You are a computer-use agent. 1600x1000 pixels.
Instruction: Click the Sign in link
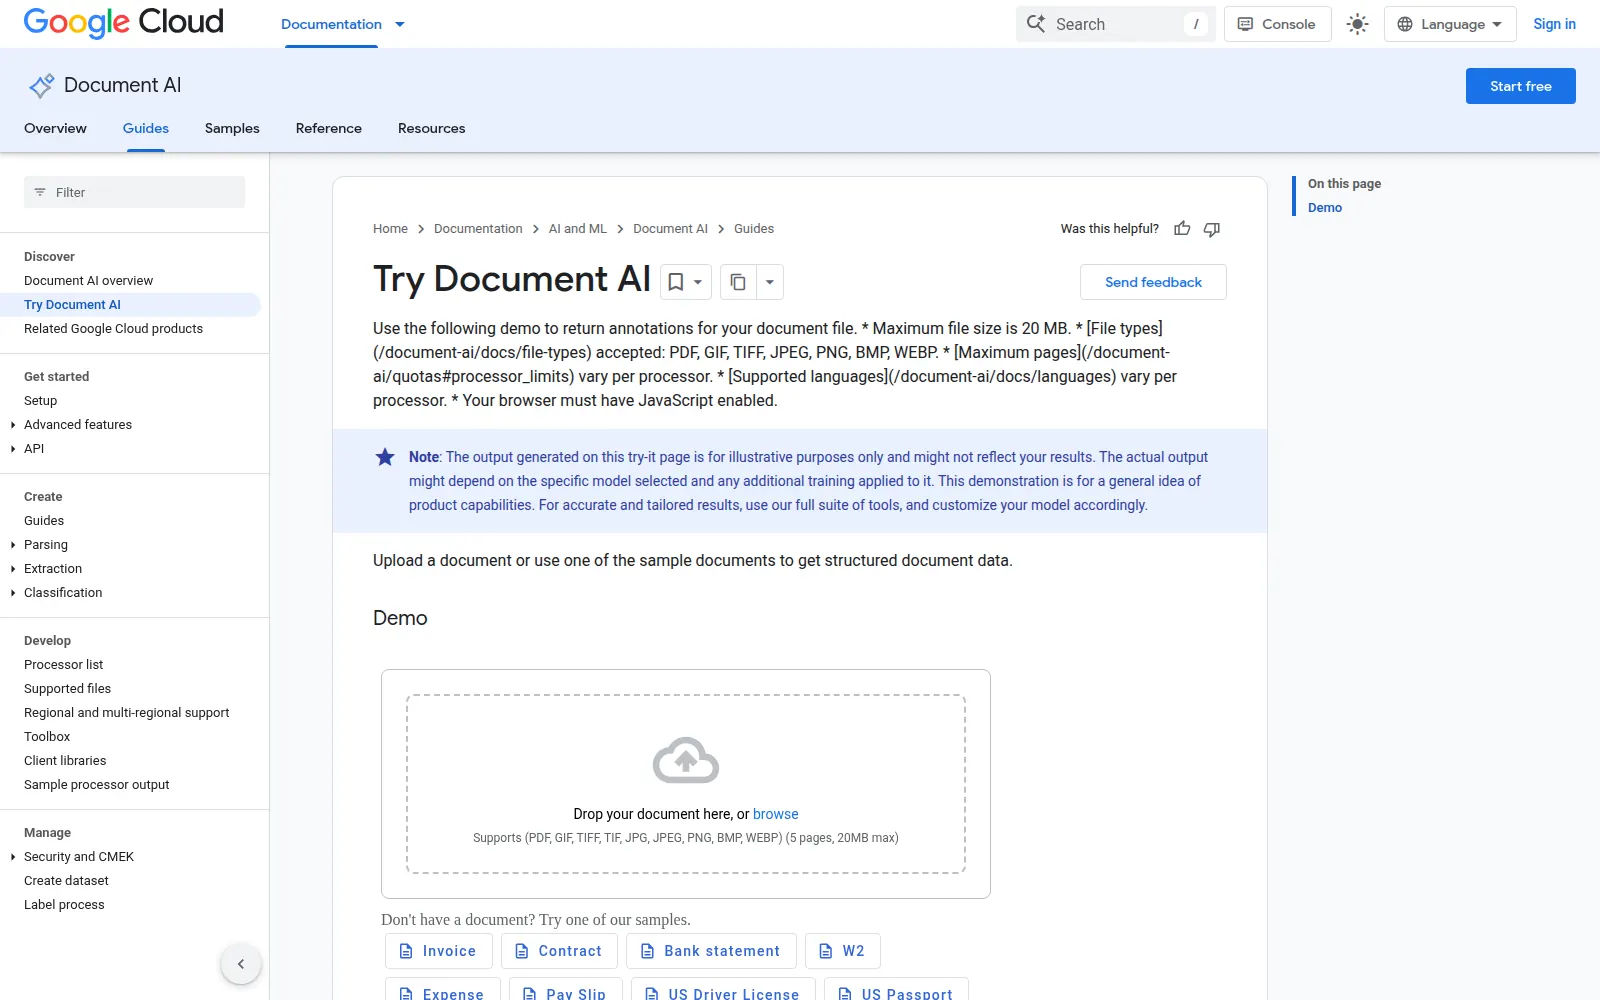click(1554, 24)
